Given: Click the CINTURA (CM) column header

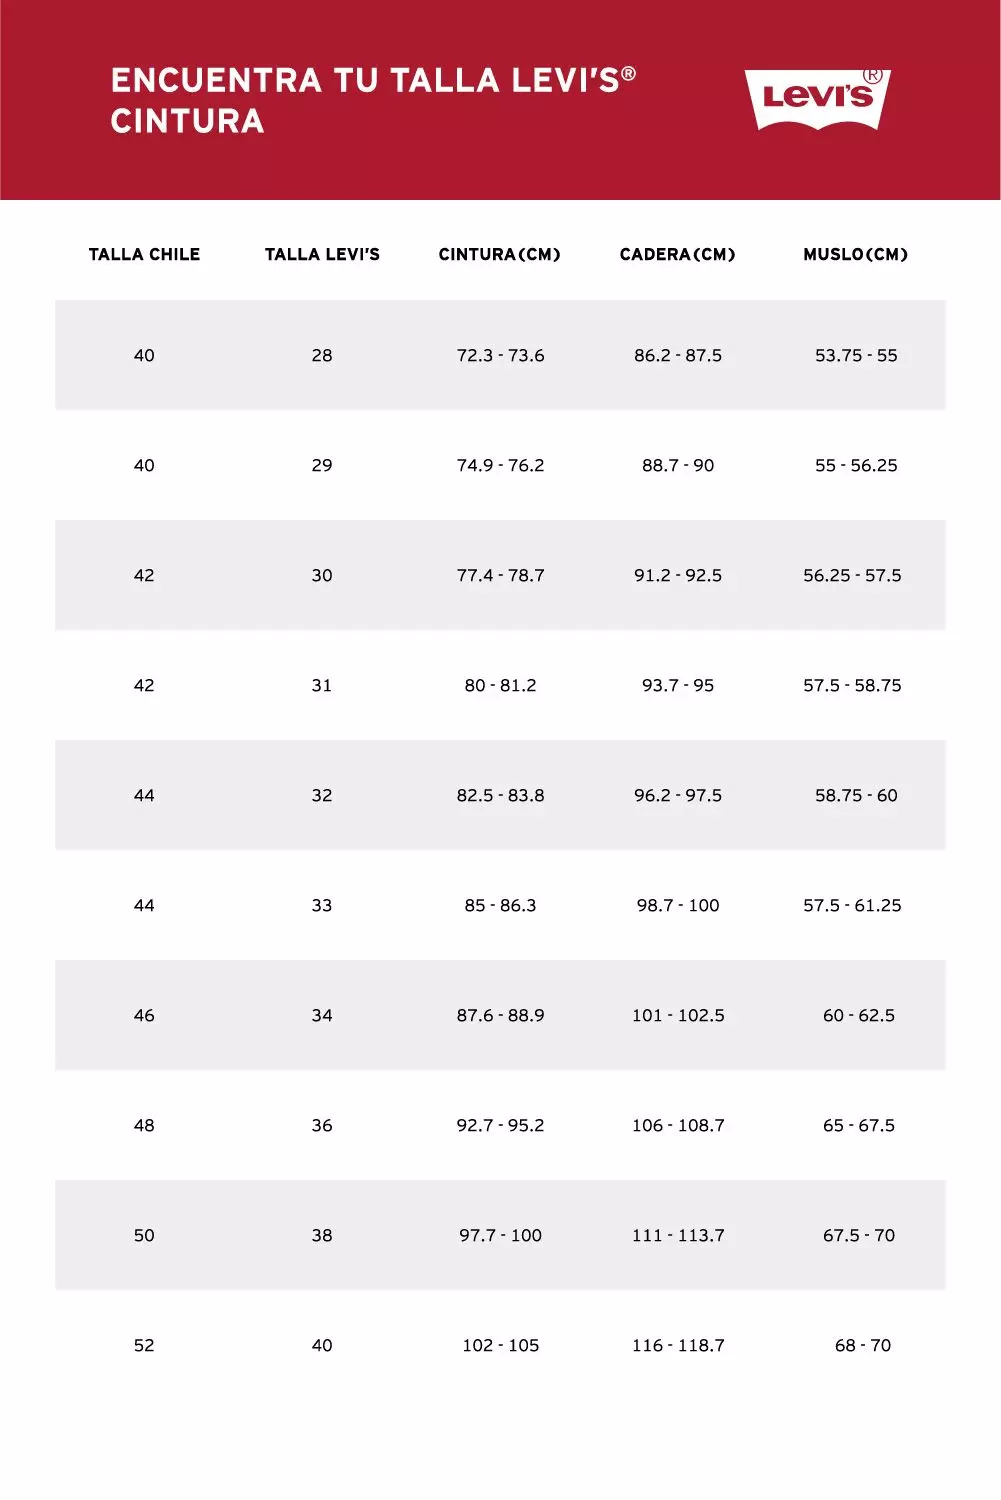Looking at the screenshot, I should pyautogui.click(x=500, y=255).
